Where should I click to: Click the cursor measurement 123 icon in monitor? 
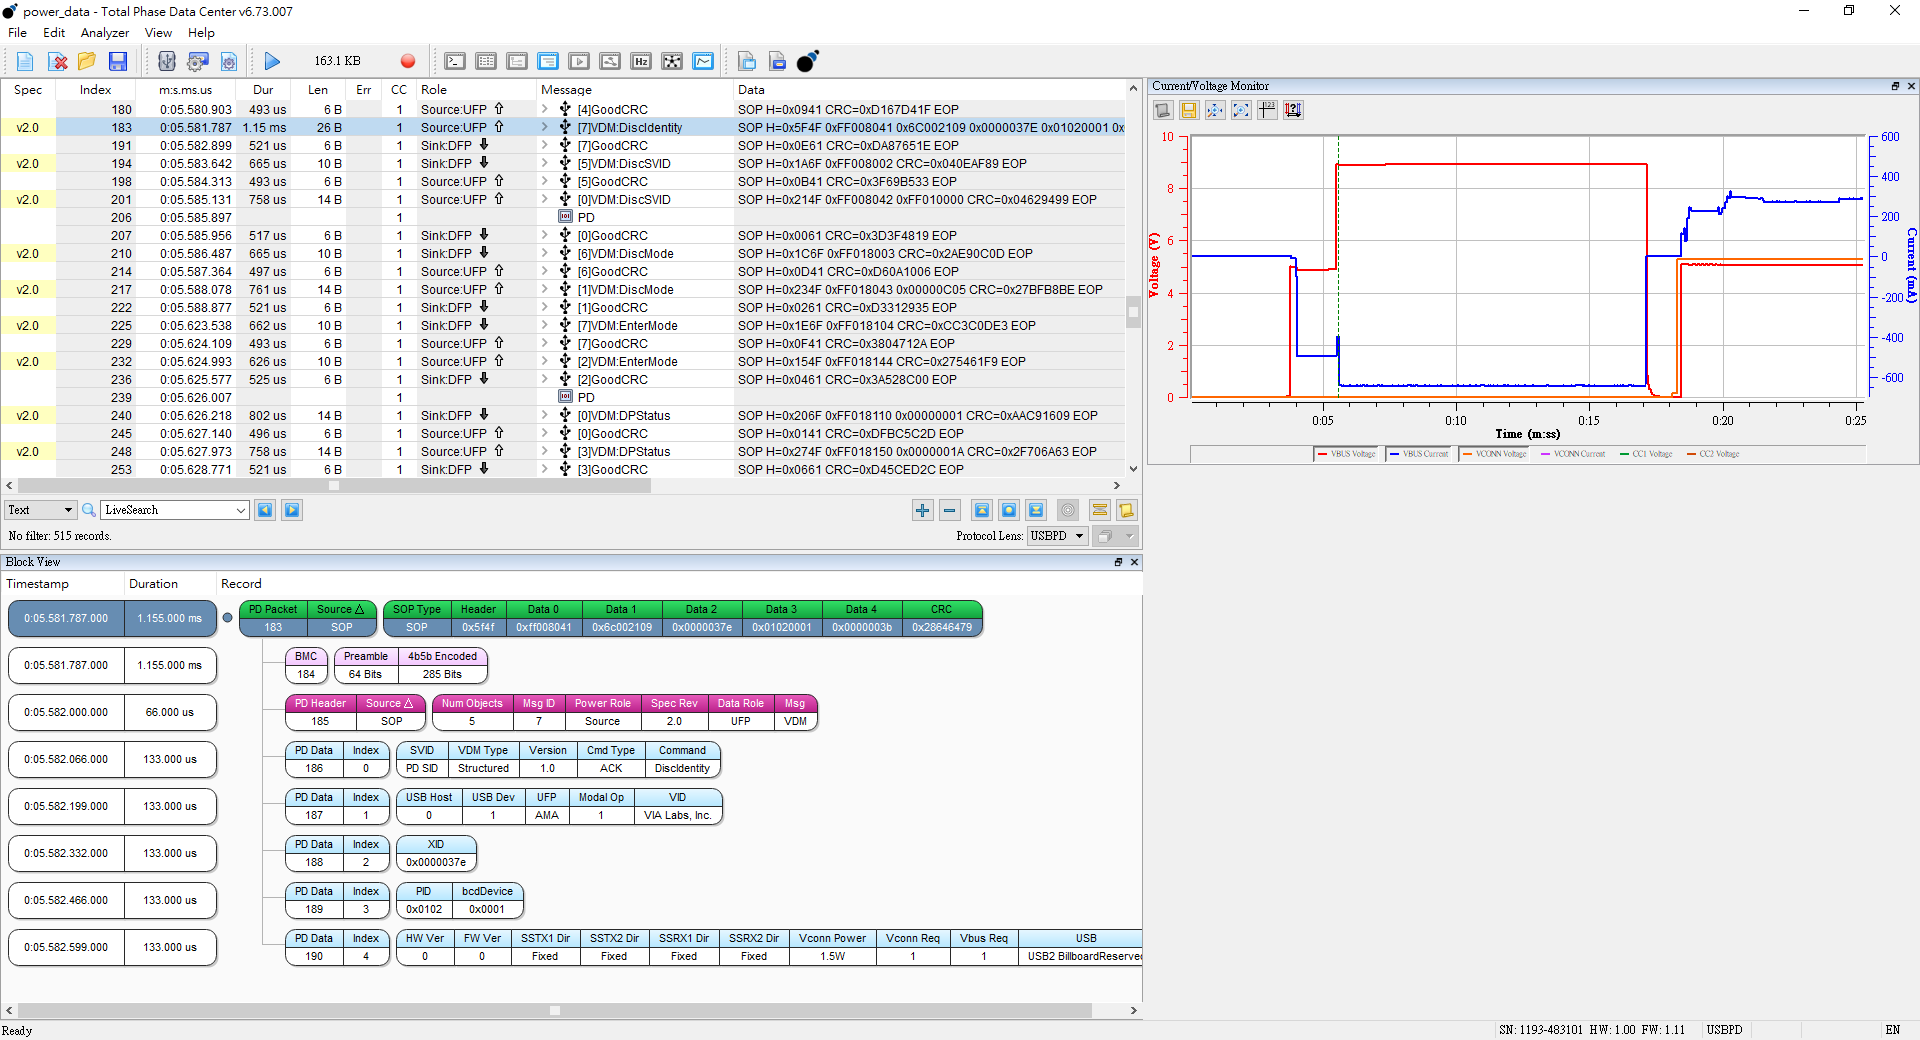pos(1267,110)
